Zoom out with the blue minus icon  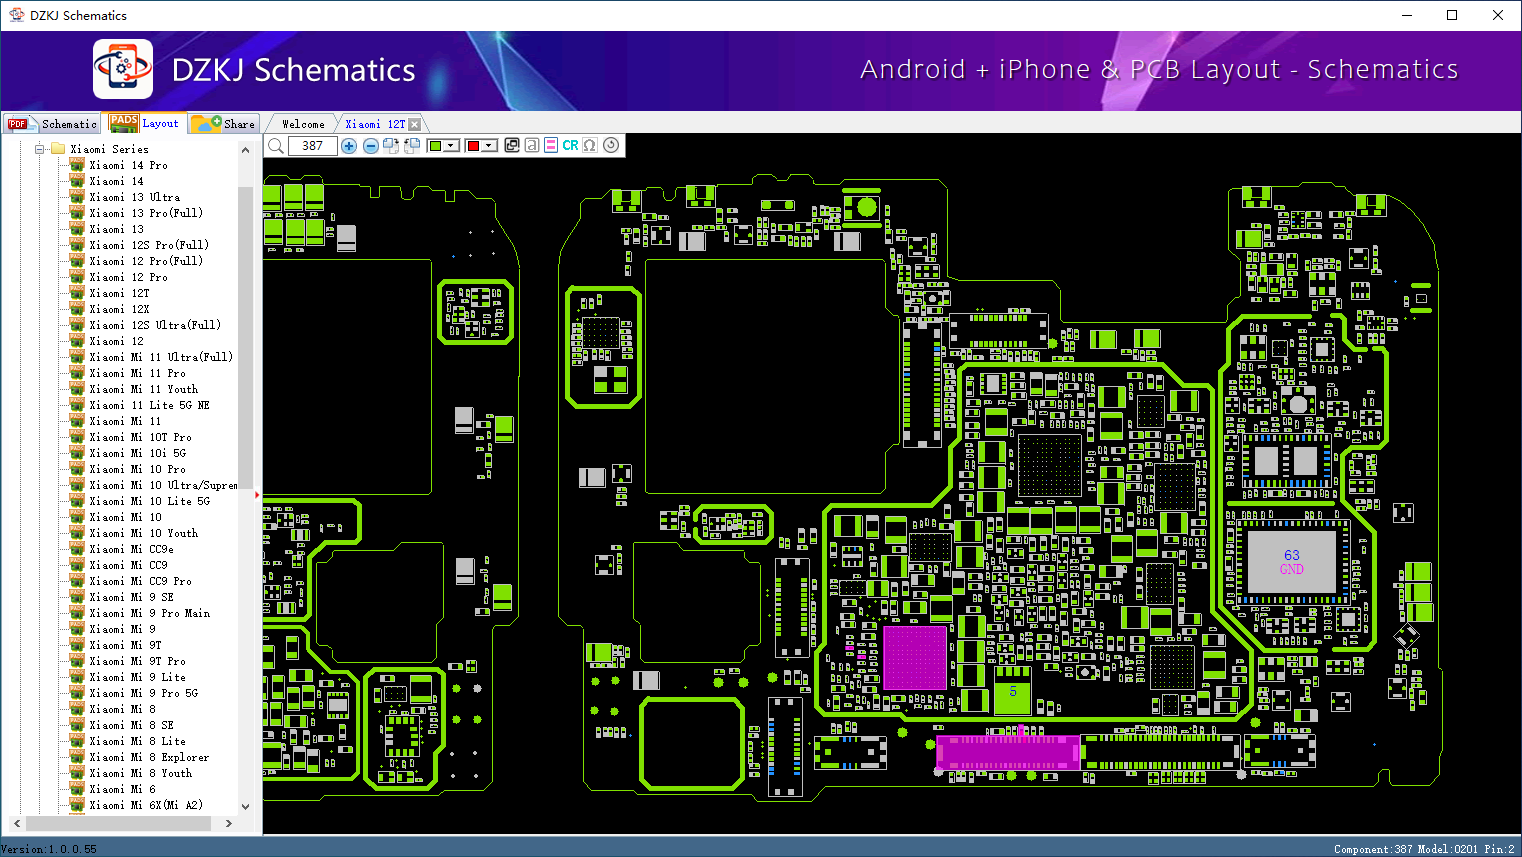coord(370,146)
